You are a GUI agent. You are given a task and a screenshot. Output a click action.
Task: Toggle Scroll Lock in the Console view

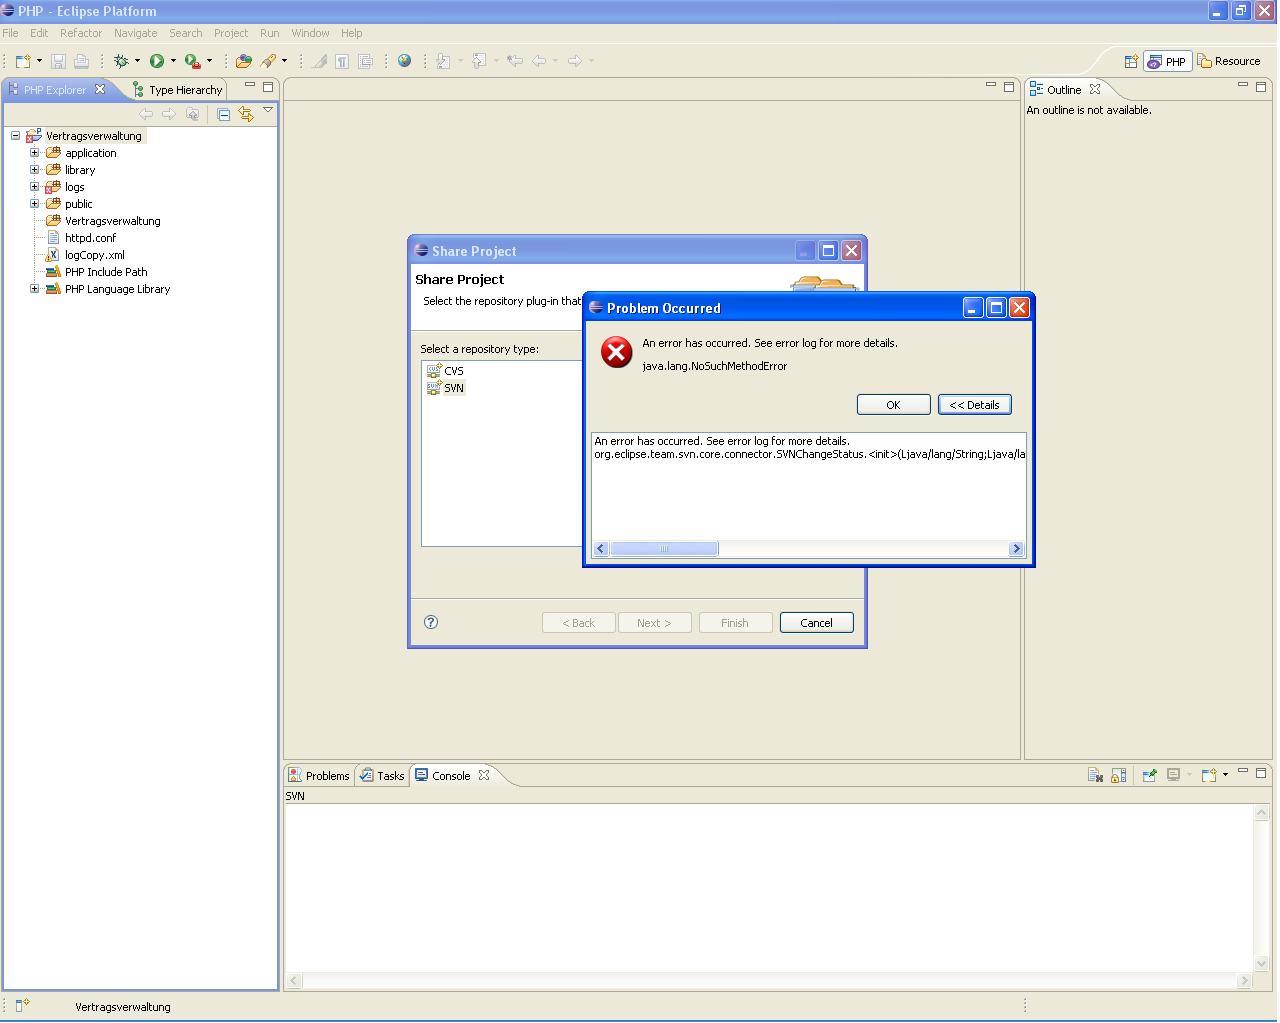(1119, 776)
